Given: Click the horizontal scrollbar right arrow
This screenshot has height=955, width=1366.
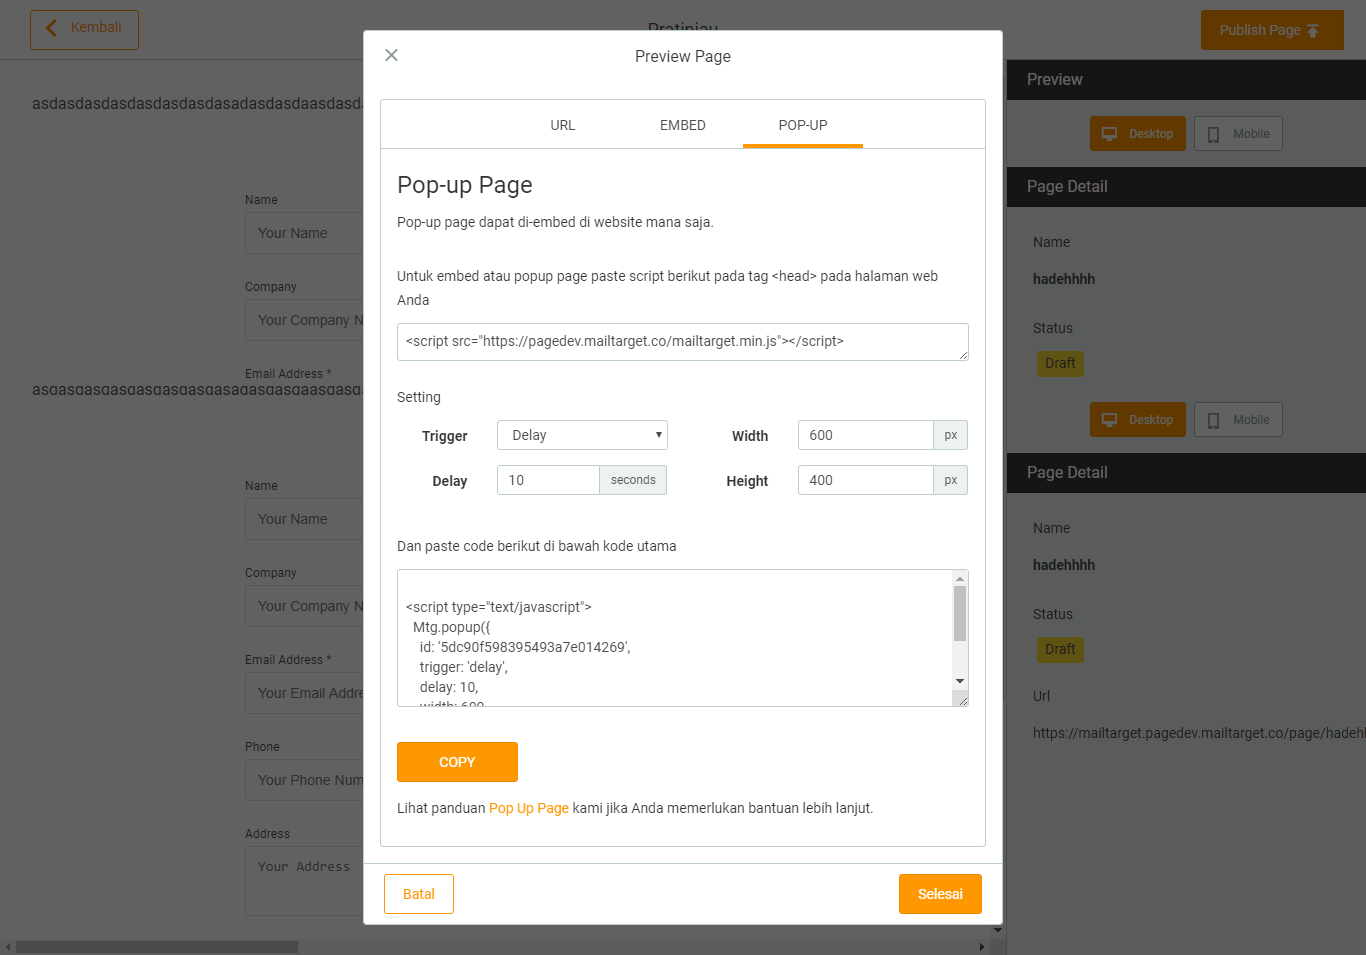Looking at the screenshot, I should (982, 947).
